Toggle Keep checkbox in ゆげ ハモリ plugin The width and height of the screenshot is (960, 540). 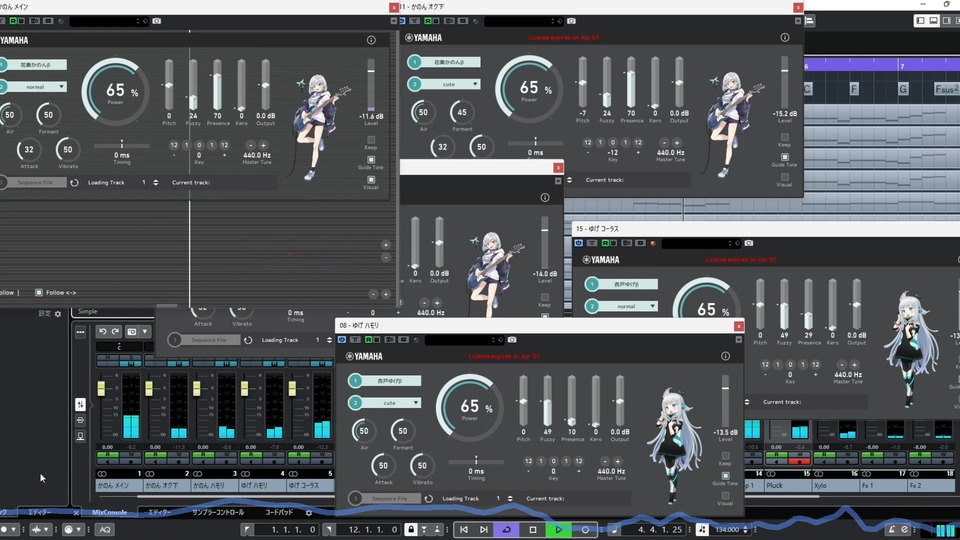[725, 456]
